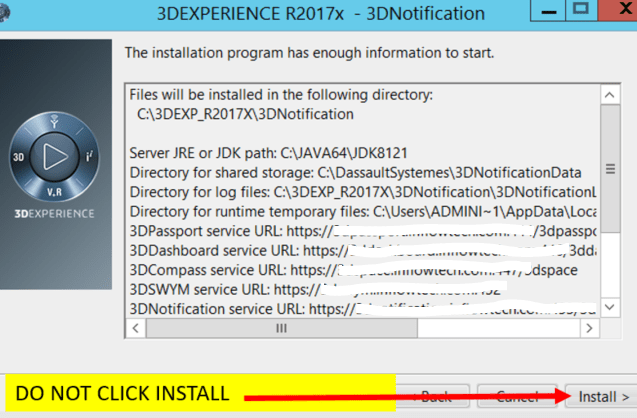
Task: Click the 3DNotification service URL line
Action: click(x=363, y=309)
